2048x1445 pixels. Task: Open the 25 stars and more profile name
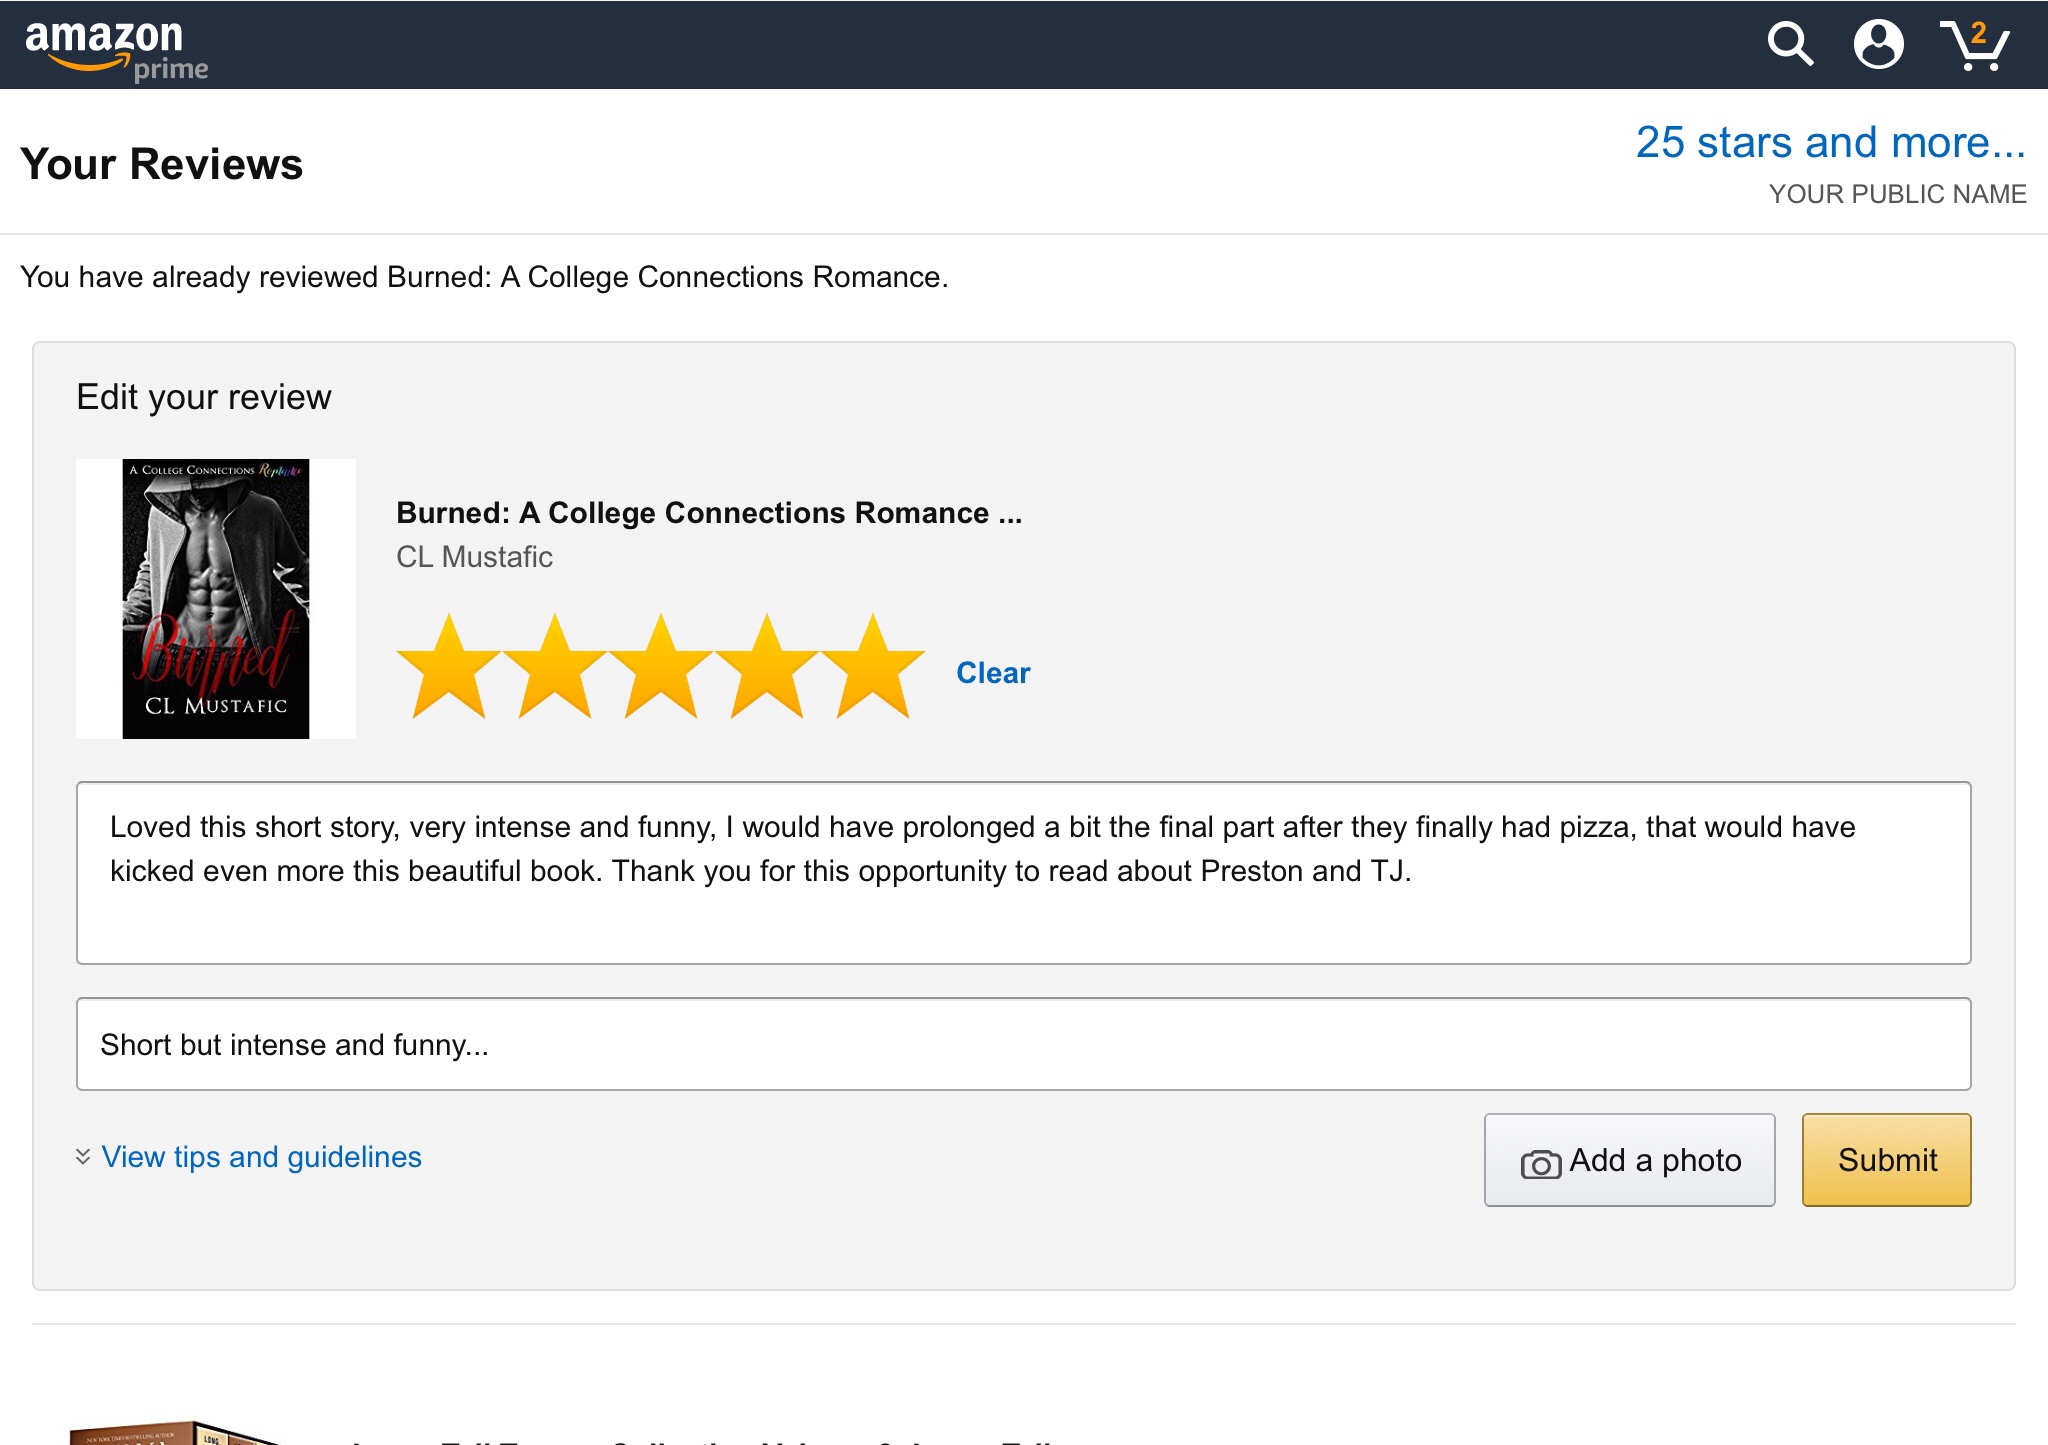point(1829,143)
